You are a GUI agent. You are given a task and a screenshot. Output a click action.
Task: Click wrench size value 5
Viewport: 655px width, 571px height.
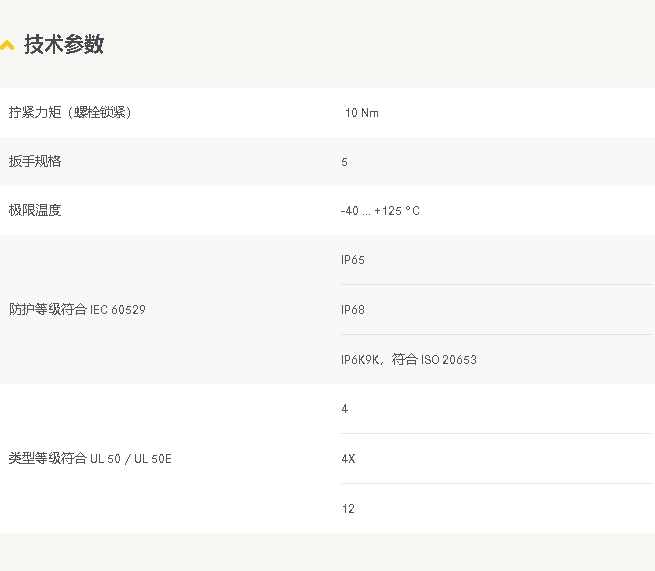point(344,162)
